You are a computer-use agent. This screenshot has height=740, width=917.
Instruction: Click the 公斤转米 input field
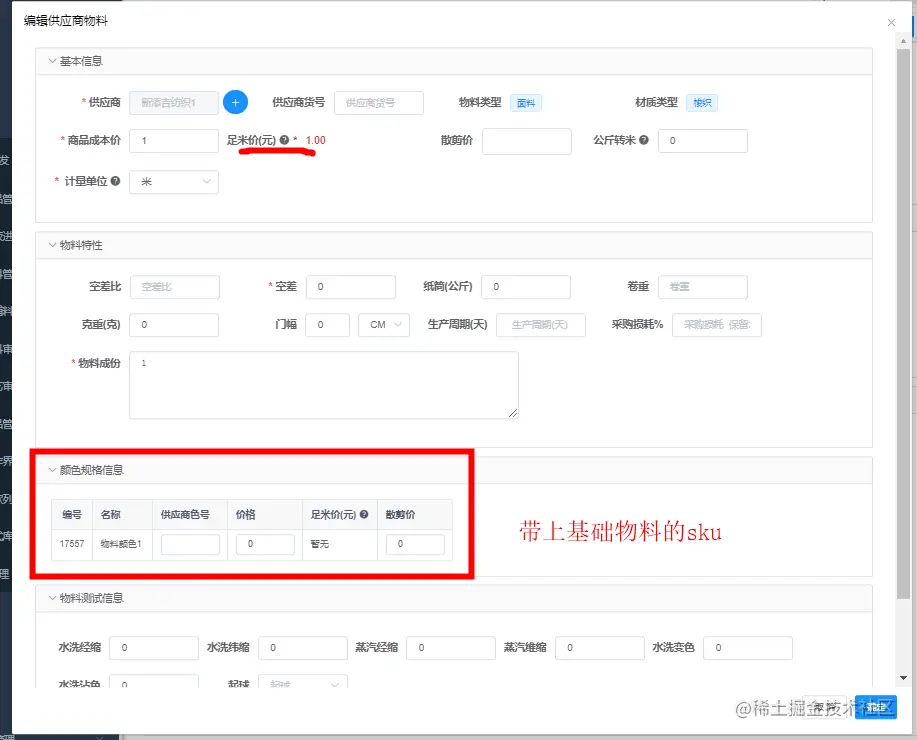pyautogui.click(x=703, y=140)
